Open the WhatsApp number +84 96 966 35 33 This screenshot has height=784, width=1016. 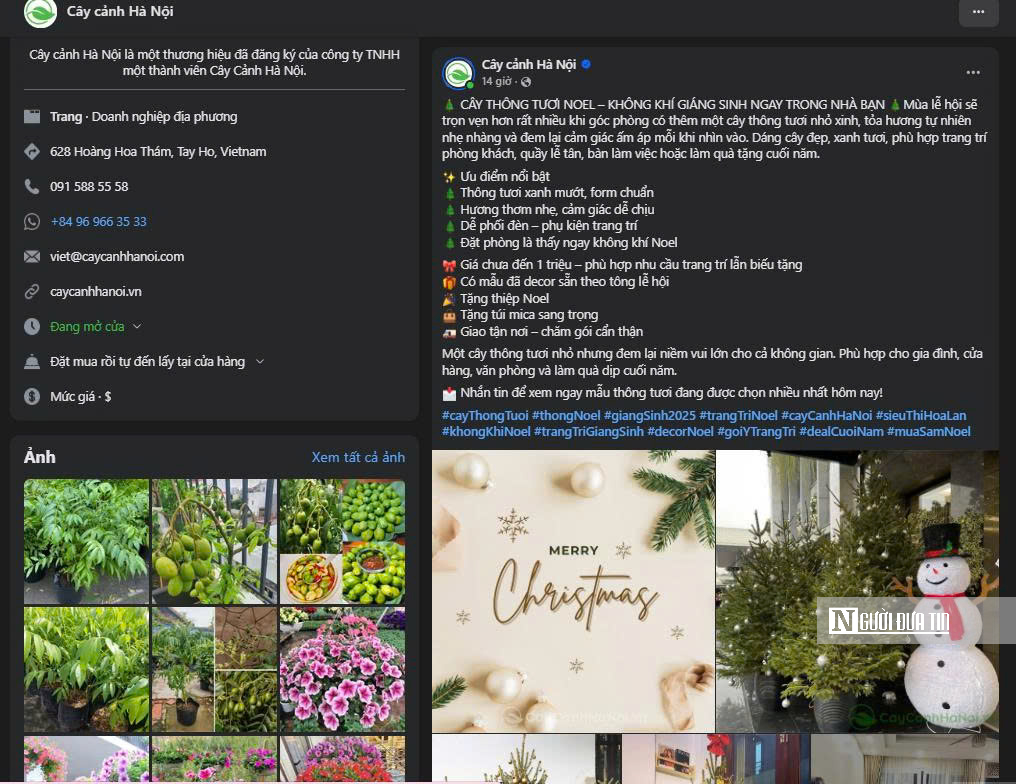point(98,222)
